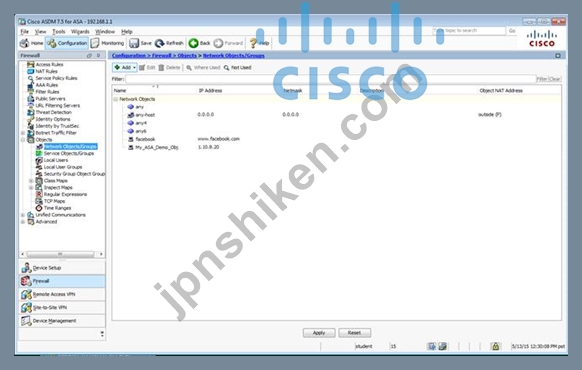Screen dimensions: 582x370
Task: Open the Help menu
Action: coord(127,32)
